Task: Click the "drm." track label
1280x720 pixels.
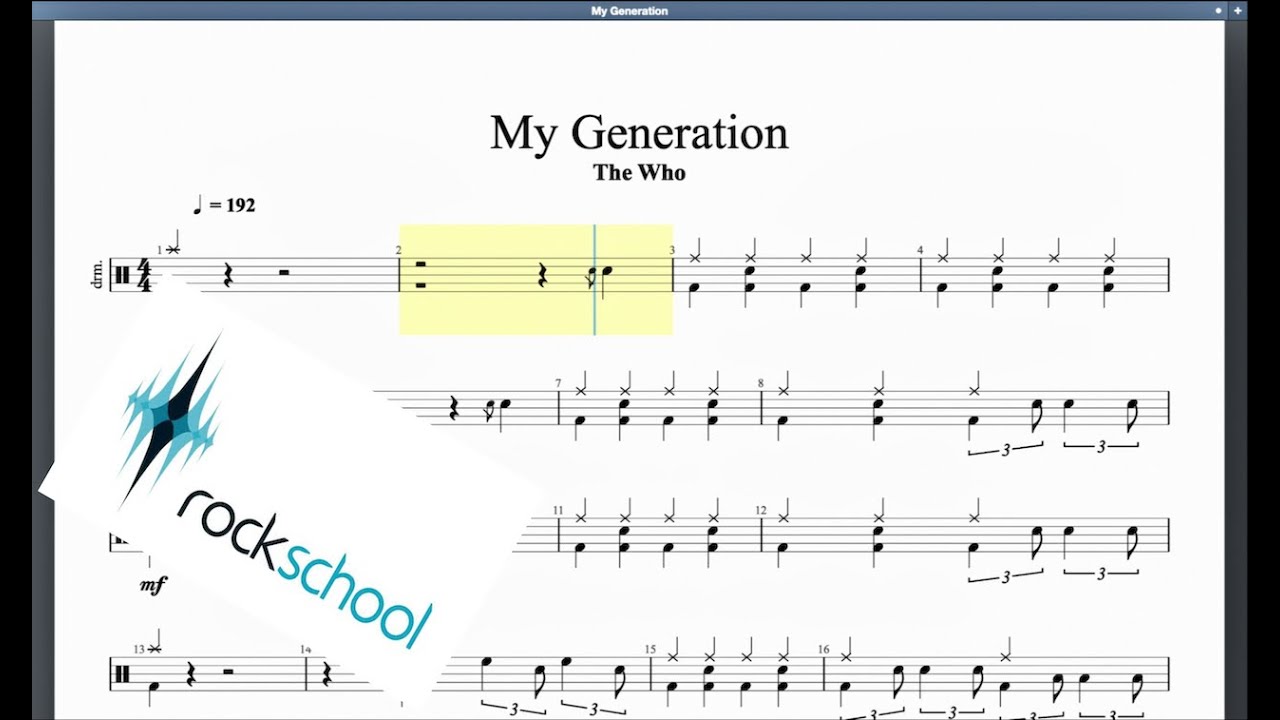Action: pos(97,275)
